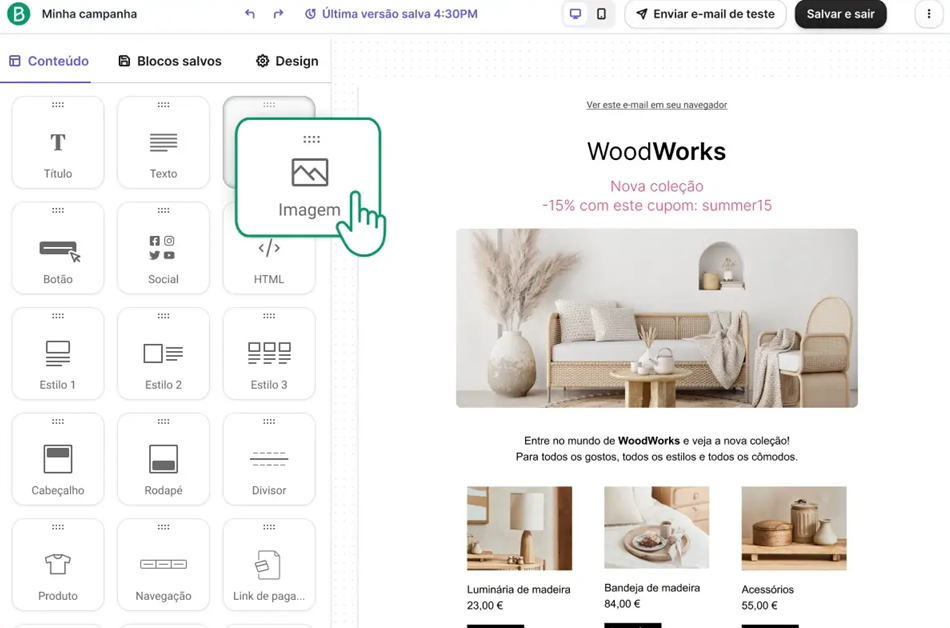Open version history clock icon
The width and height of the screenshot is (950, 628).
pos(310,14)
